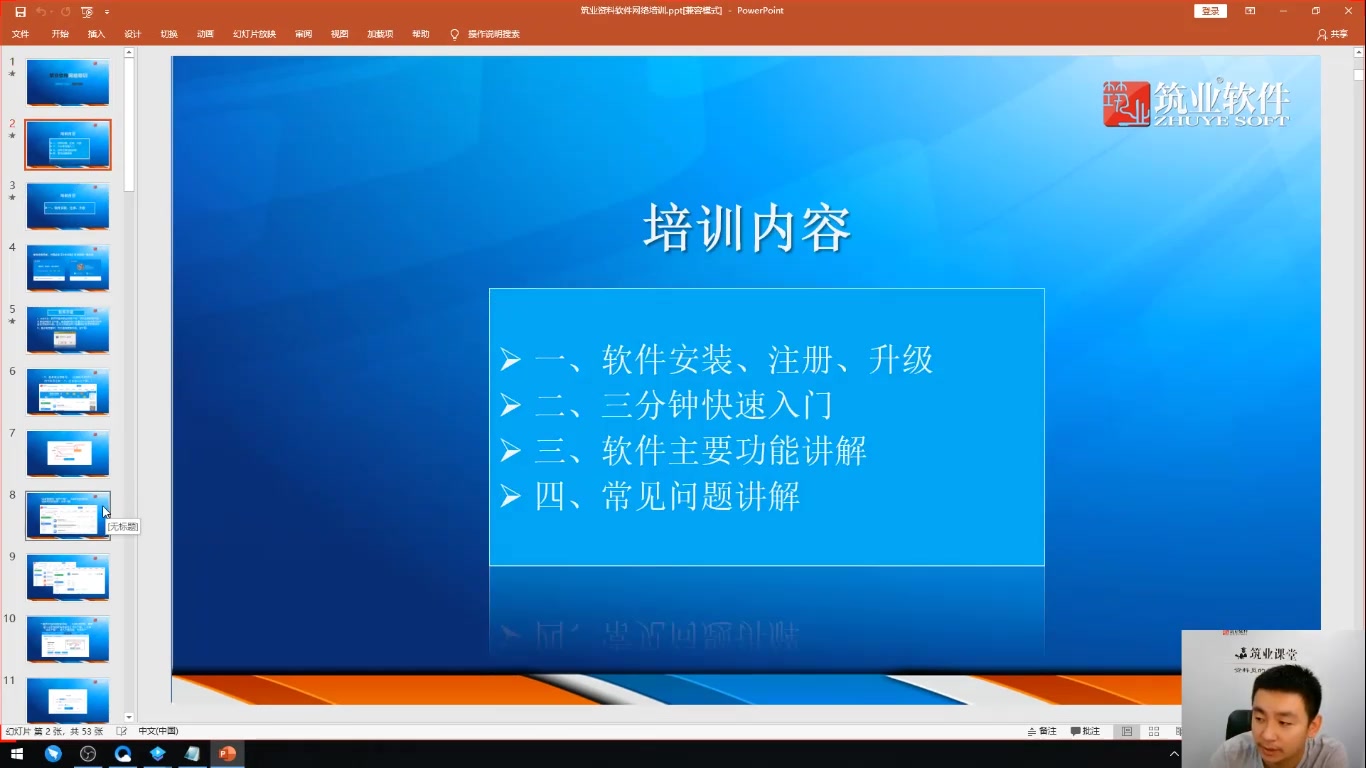Viewport: 1366px width, 768px height.
Task: Click the 登录 (Sign in) button
Action: [1210, 11]
